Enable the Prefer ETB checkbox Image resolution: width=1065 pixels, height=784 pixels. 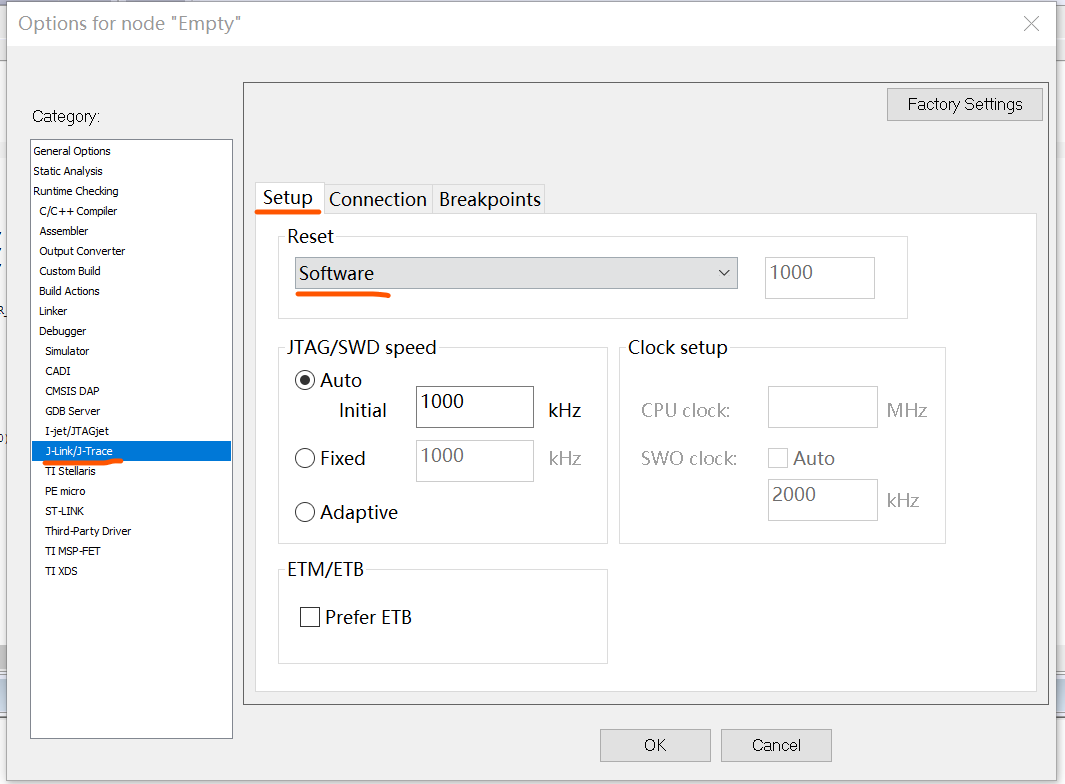tap(310, 617)
